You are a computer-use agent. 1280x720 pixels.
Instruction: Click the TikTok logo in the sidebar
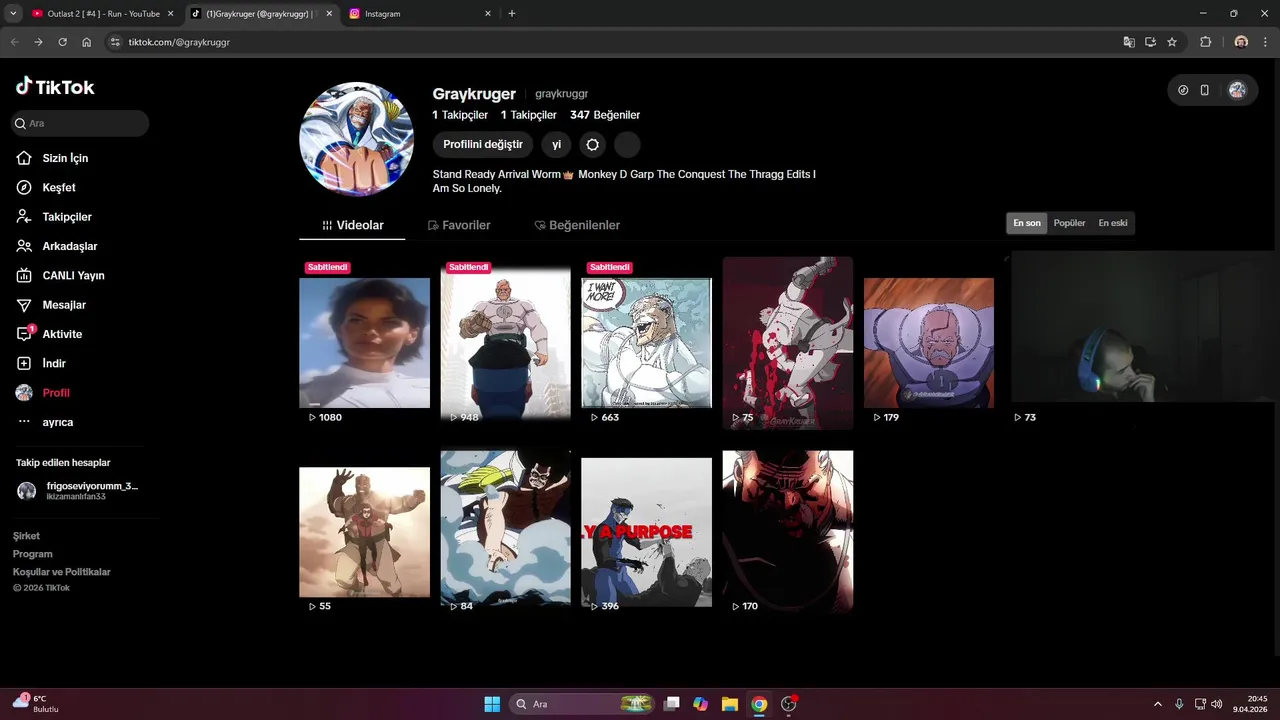pyautogui.click(x=55, y=87)
